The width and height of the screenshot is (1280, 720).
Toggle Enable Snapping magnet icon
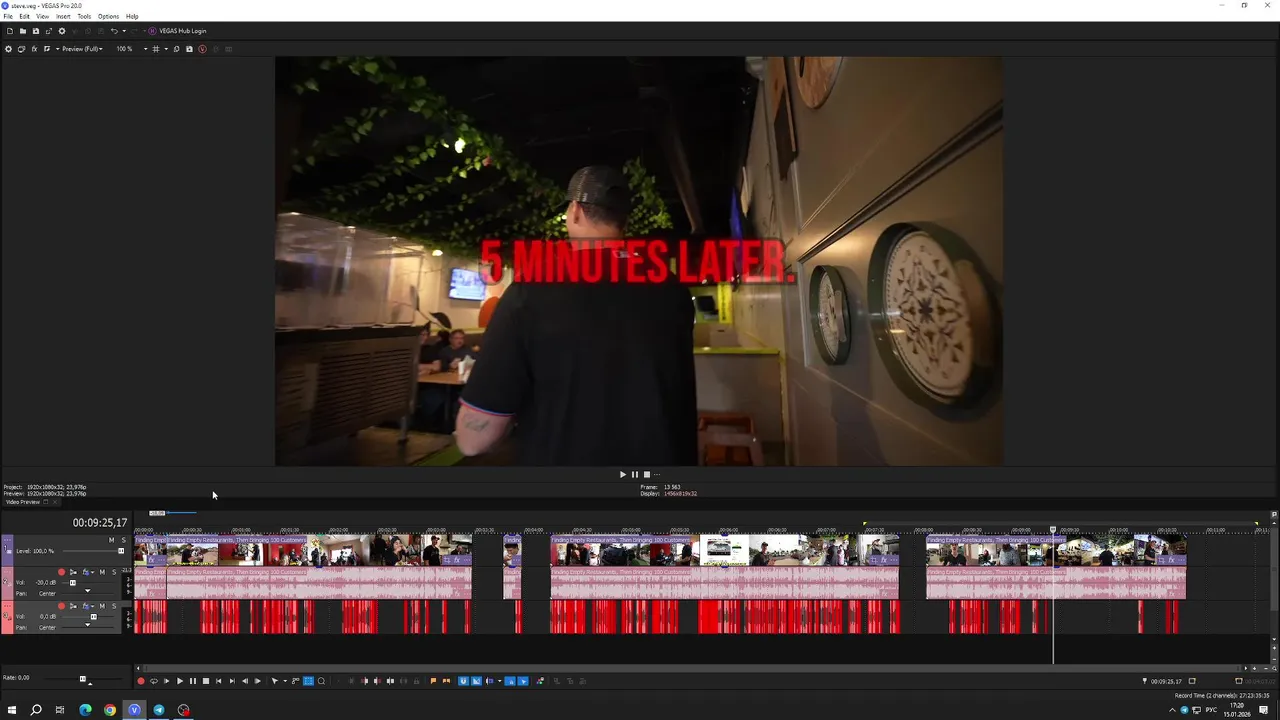pyautogui.click(x=463, y=681)
